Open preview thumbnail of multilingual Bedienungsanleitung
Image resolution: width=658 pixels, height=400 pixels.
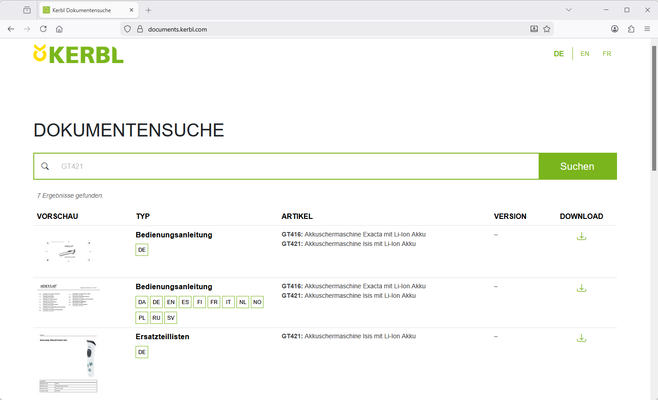(68, 298)
